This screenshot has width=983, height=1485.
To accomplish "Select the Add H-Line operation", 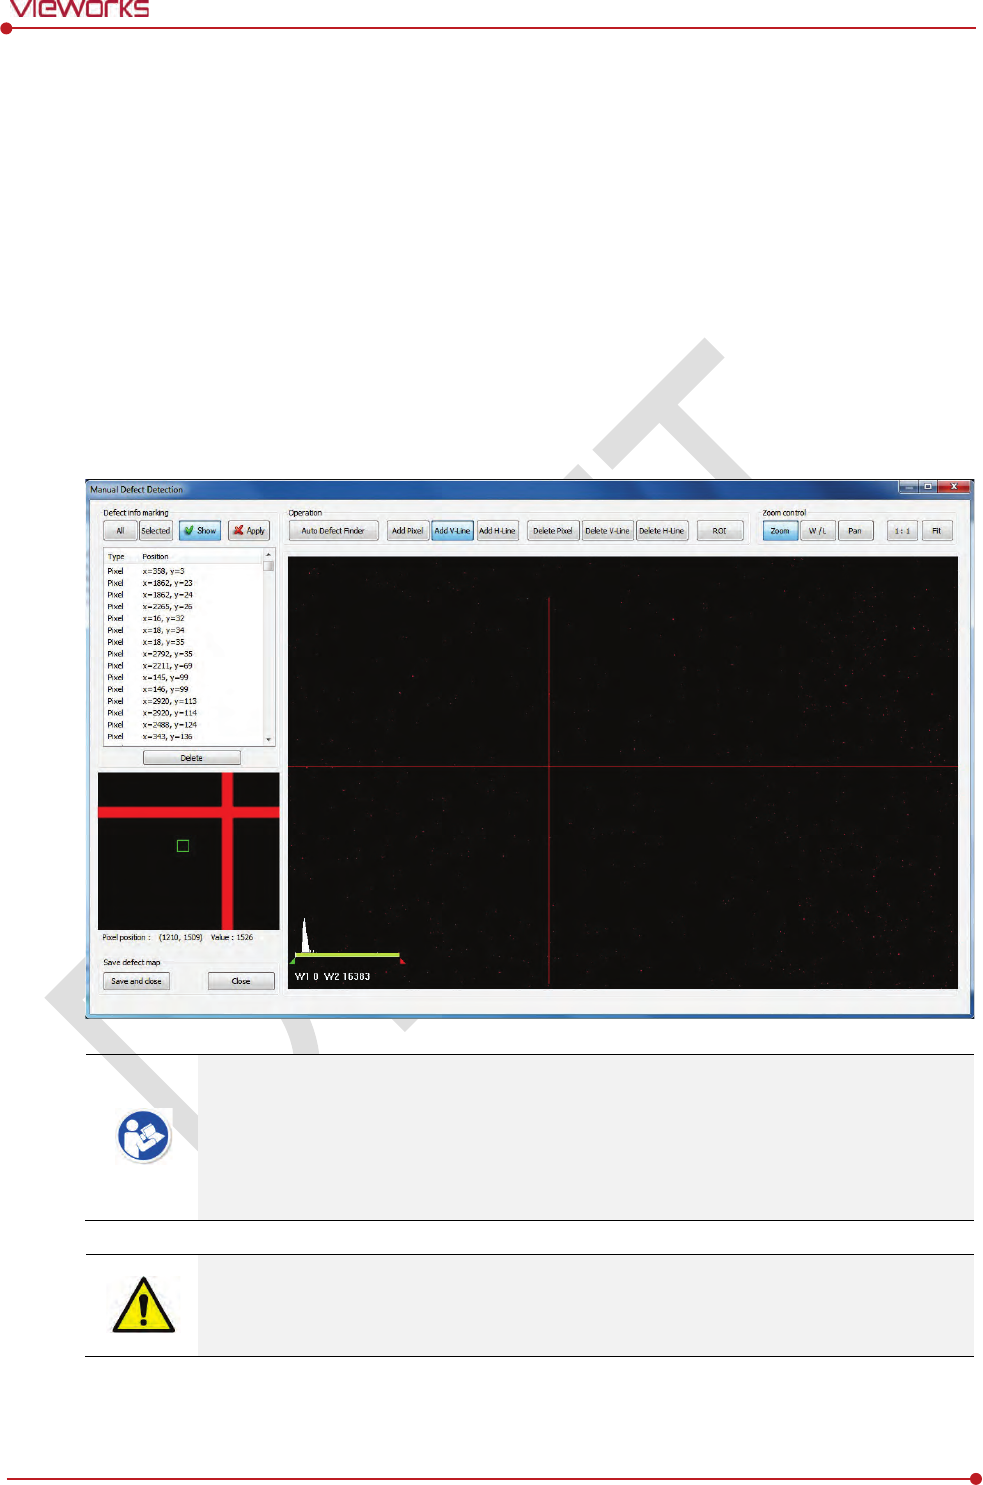I will tap(497, 531).
